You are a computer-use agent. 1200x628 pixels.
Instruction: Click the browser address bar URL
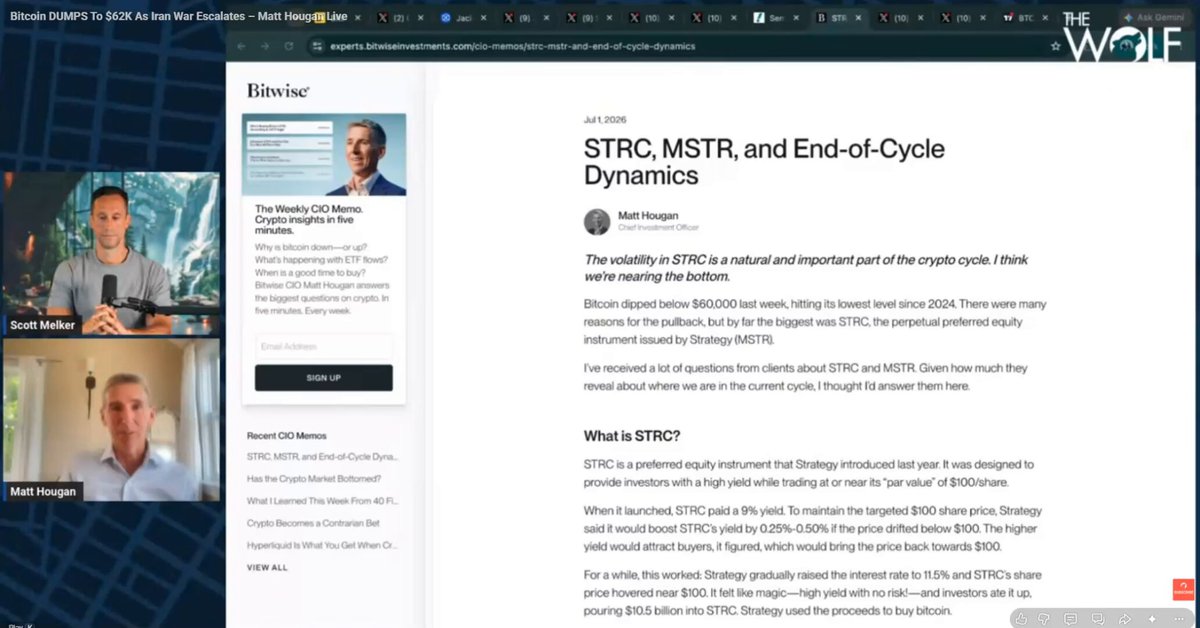click(x=511, y=46)
